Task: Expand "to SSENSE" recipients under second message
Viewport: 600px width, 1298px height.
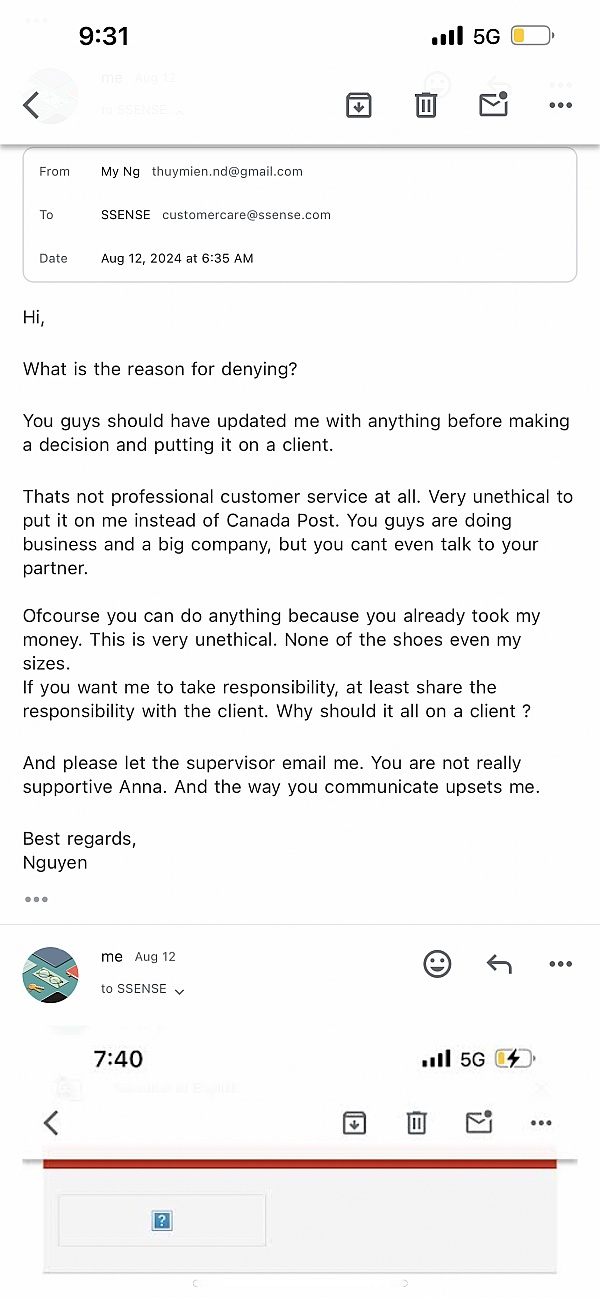Action: pyautogui.click(x=180, y=991)
